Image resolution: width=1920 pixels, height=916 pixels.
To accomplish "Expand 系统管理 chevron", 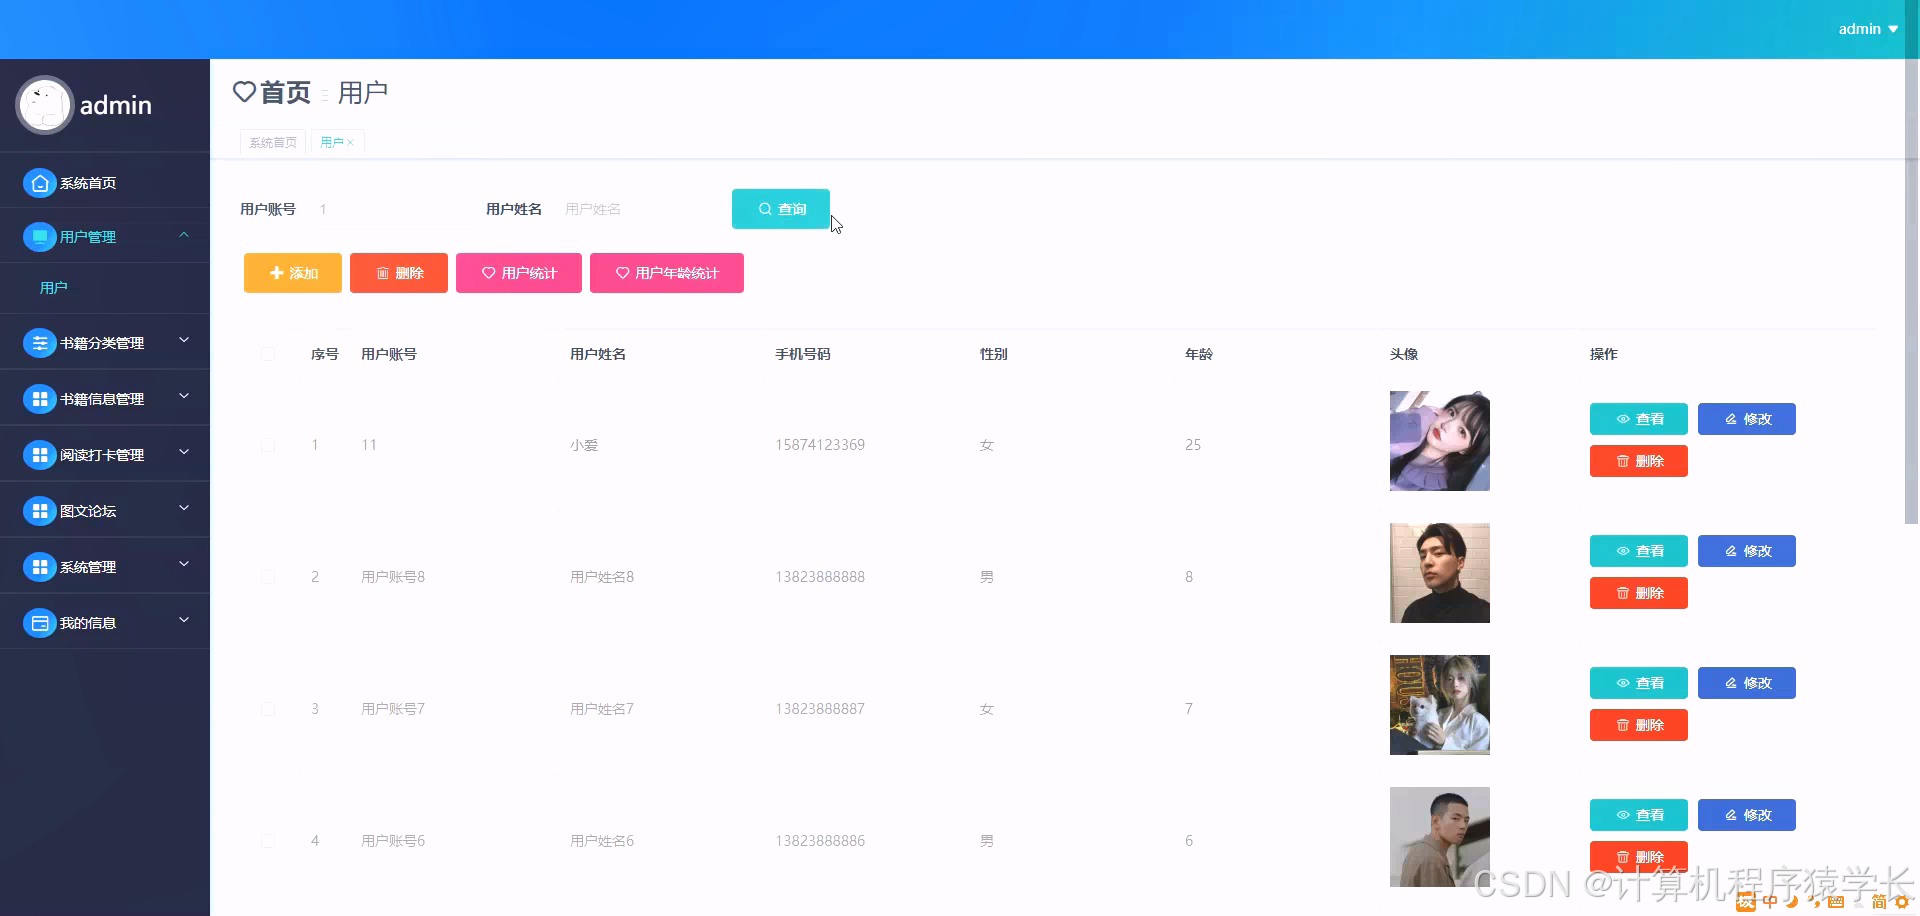I will pyautogui.click(x=184, y=565).
